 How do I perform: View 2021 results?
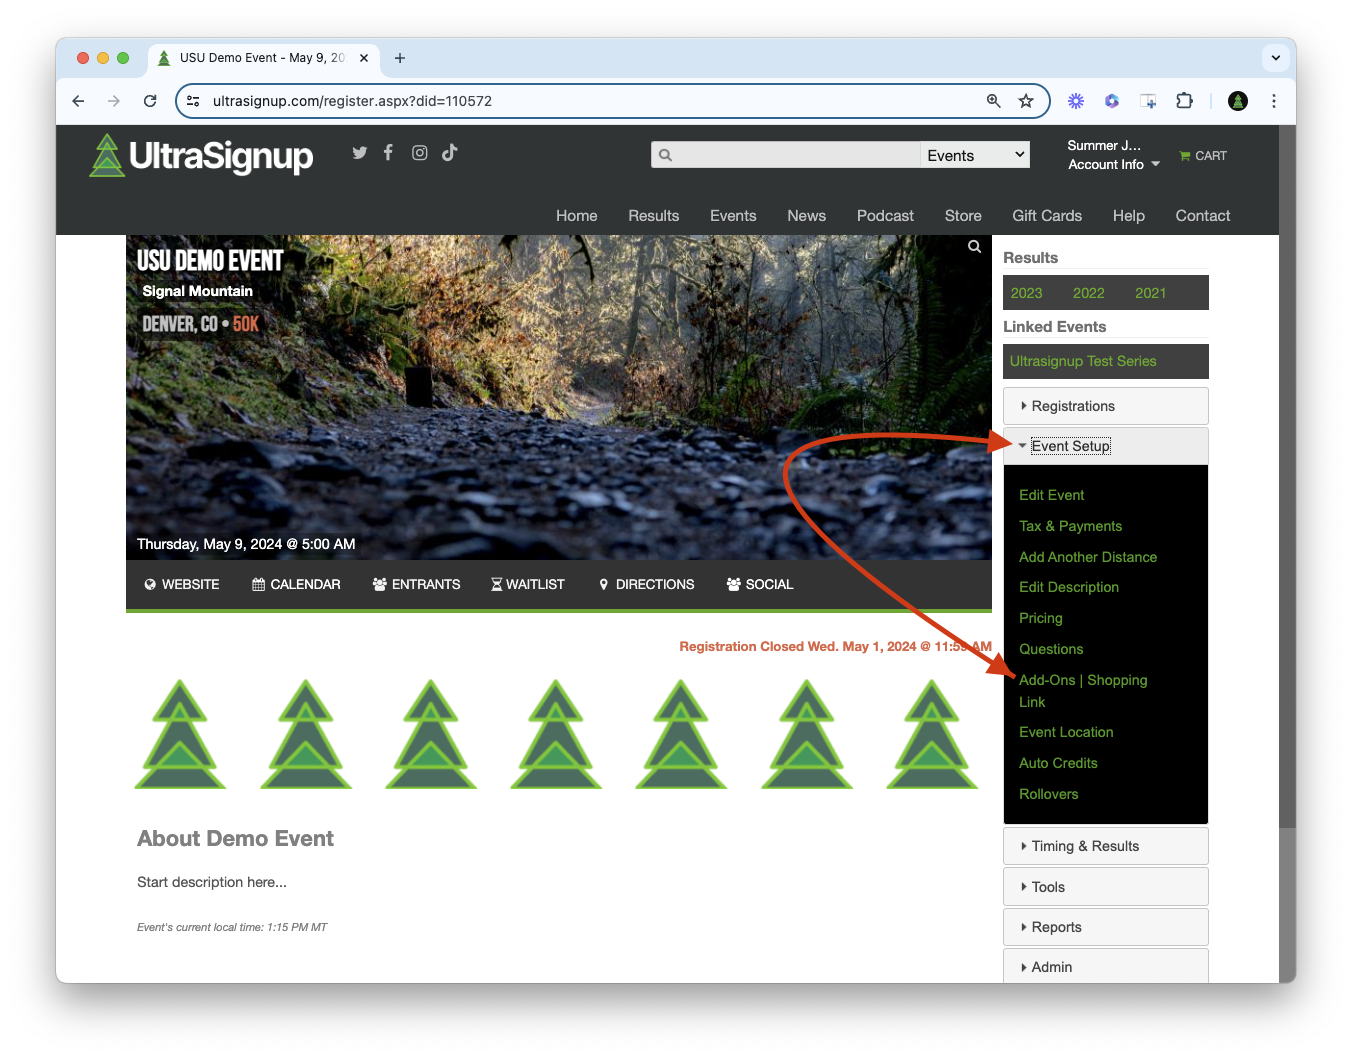point(1151,293)
